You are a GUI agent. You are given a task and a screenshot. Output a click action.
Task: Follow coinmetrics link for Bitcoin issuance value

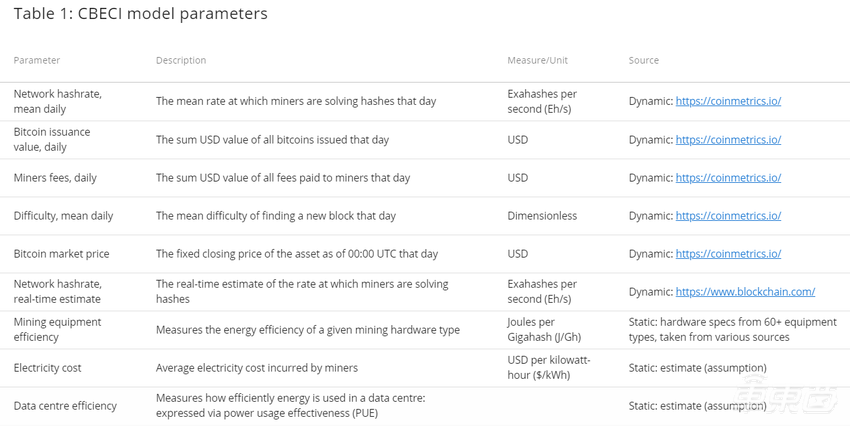coord(728,139)
